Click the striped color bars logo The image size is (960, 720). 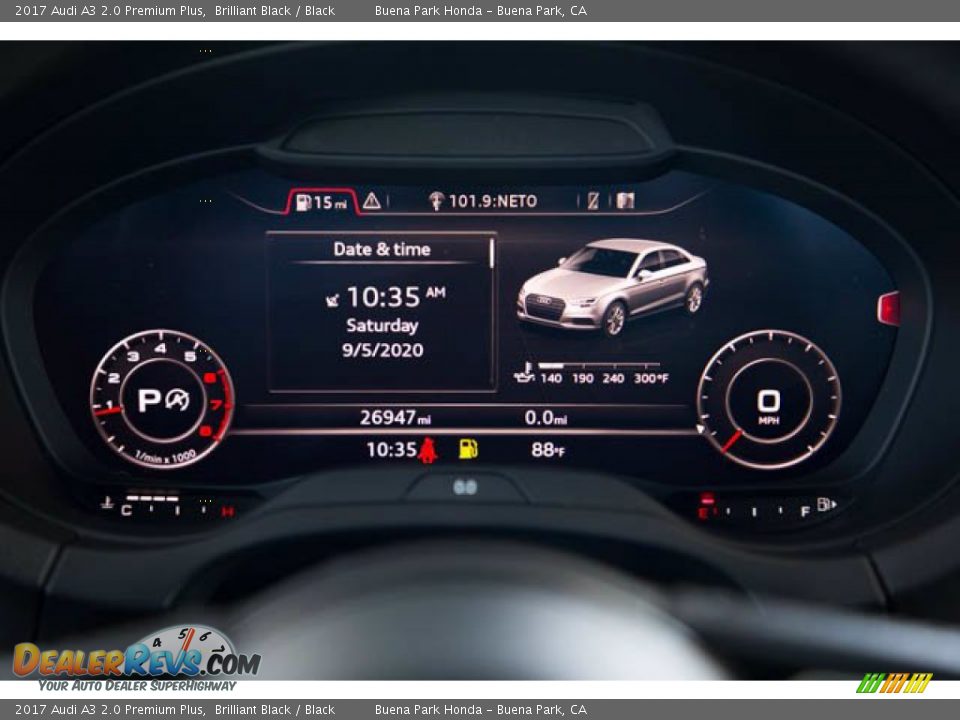893,683
